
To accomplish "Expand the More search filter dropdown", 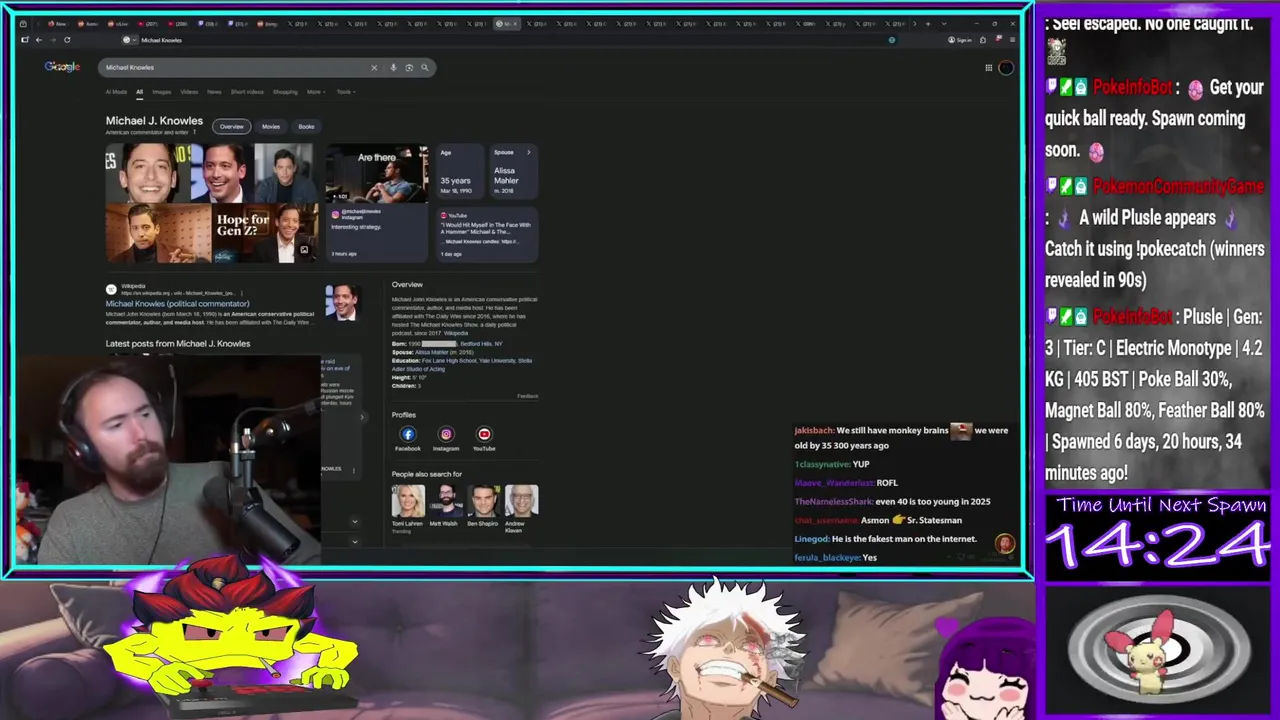I will (x=316, y=92).
